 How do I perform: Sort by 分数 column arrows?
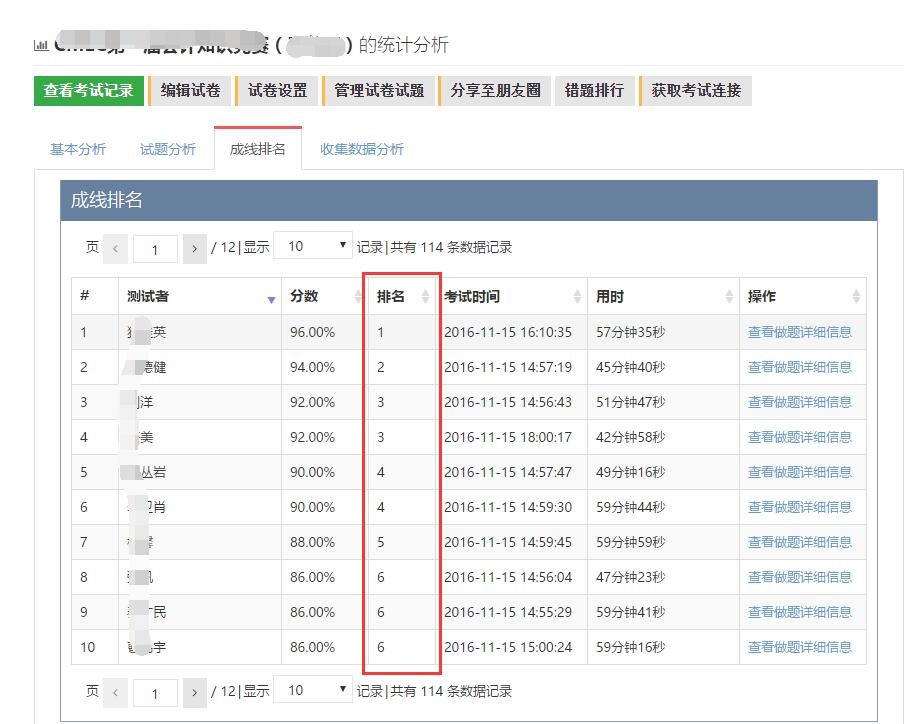(x=358, y=297)
